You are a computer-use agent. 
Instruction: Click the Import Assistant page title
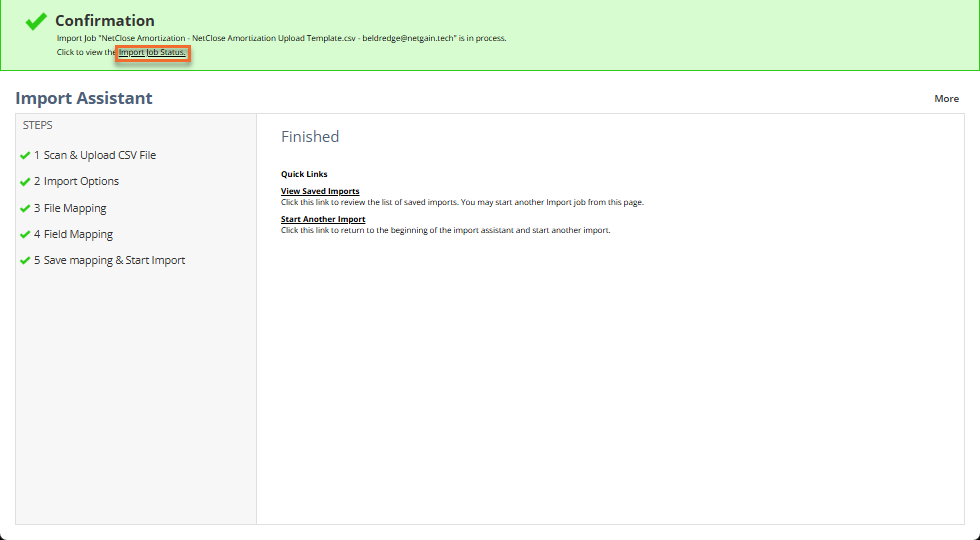click(84, 98)
